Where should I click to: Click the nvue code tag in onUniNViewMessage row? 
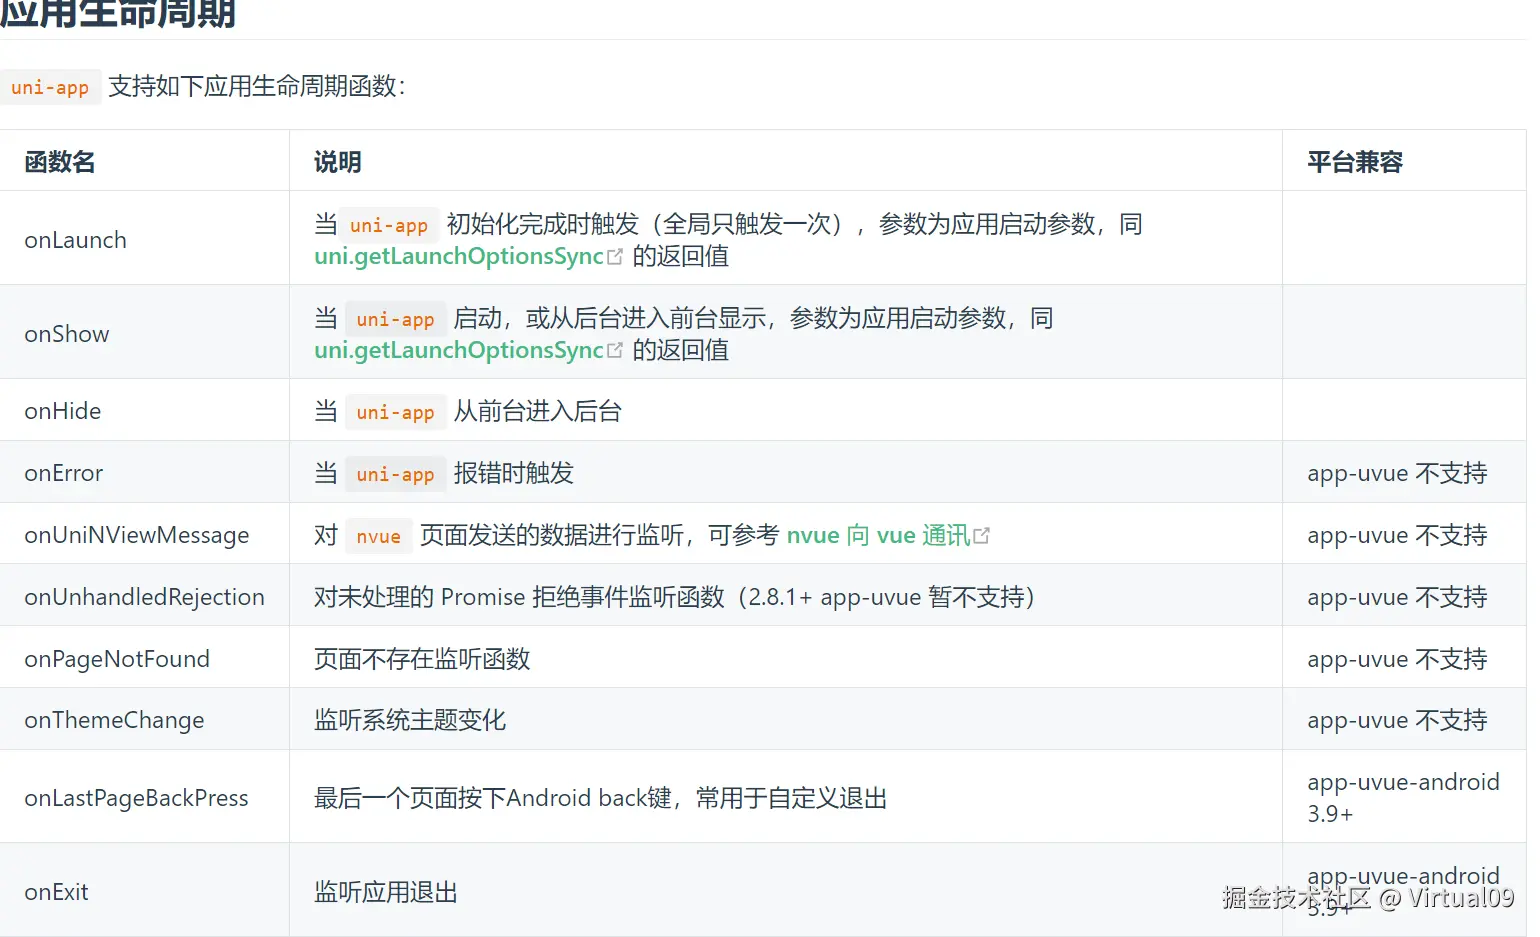coord(379,536)
